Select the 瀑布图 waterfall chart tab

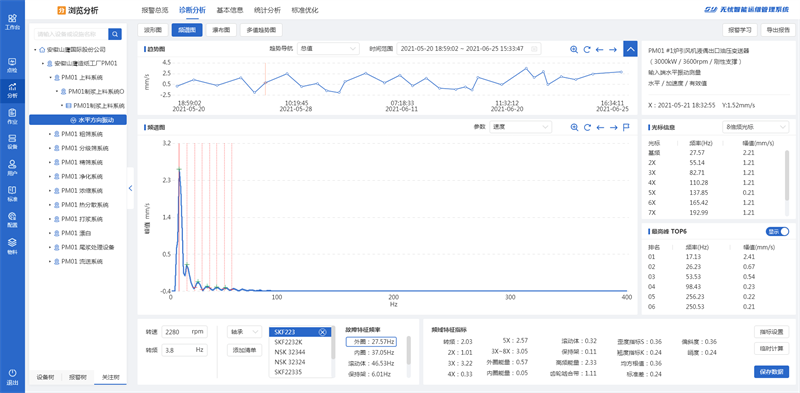pyautogui.click(x=221, y=30)
